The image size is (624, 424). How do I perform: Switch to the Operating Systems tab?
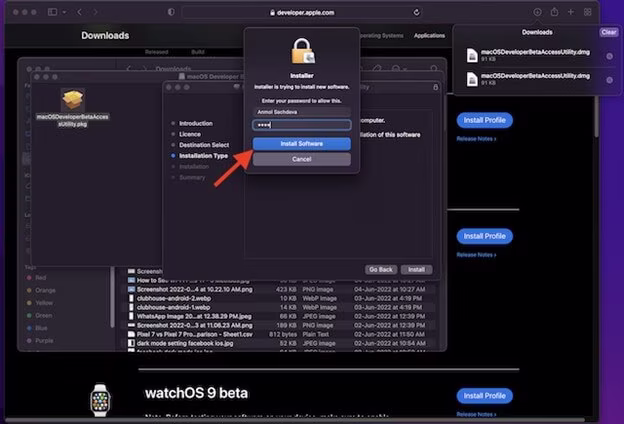(x=381, y=35)
